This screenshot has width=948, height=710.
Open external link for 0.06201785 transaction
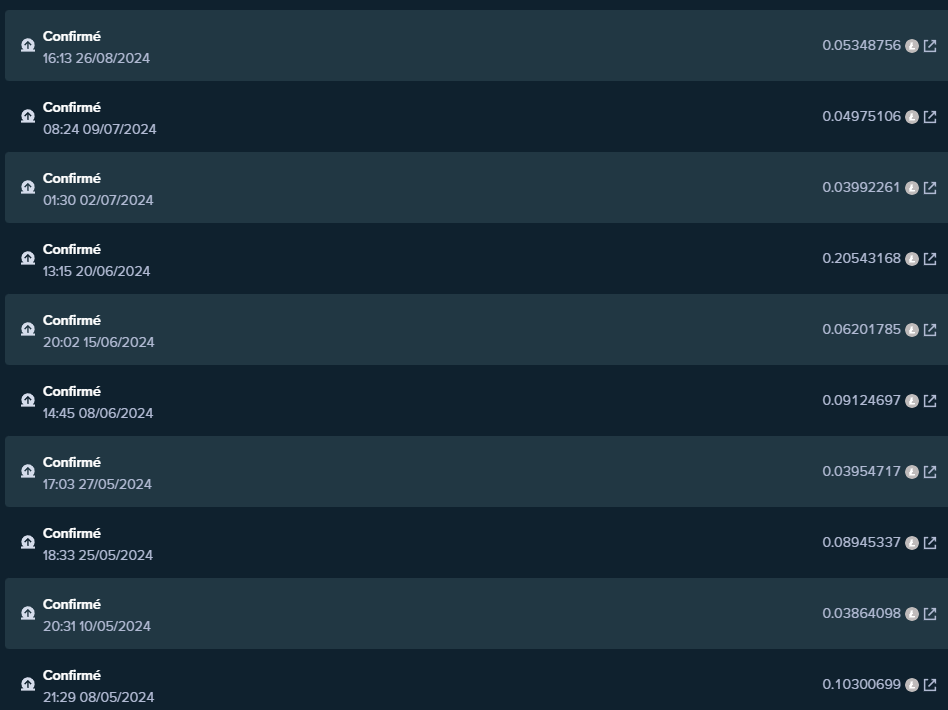(930, 330)
